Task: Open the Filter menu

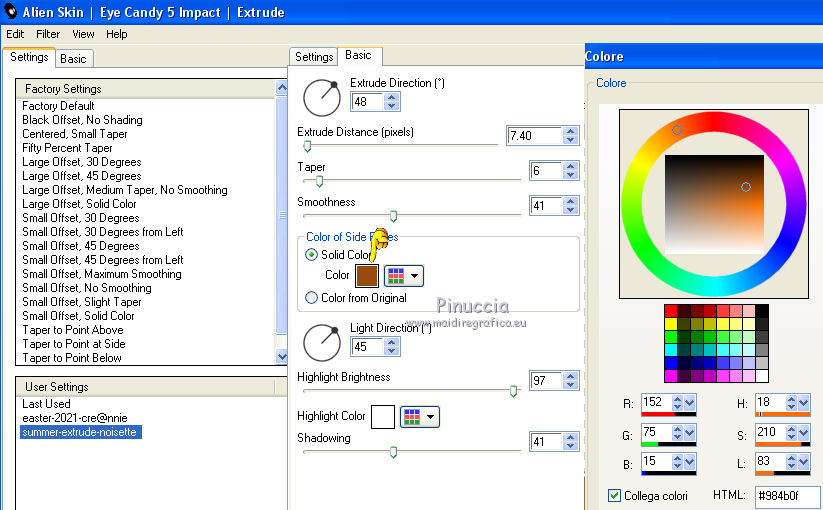Action: 48,34
